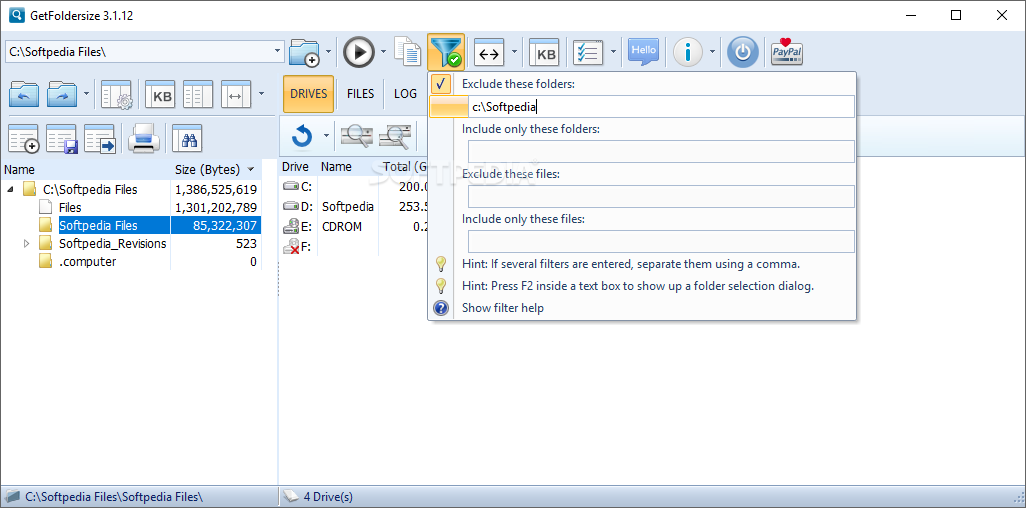Screen dimensions: 1026x508
Task: Sort by the Size (Bytes) column header
Action: point(215,170)
